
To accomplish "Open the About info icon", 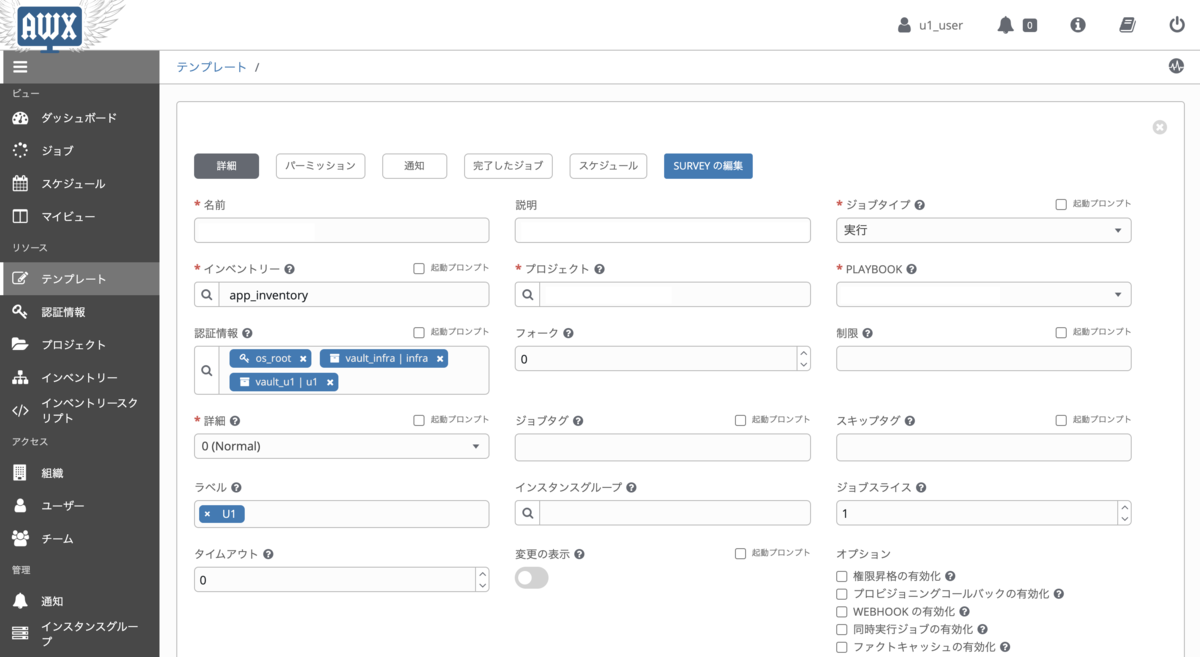I will pyautogui.click(x=1077, y=25).
